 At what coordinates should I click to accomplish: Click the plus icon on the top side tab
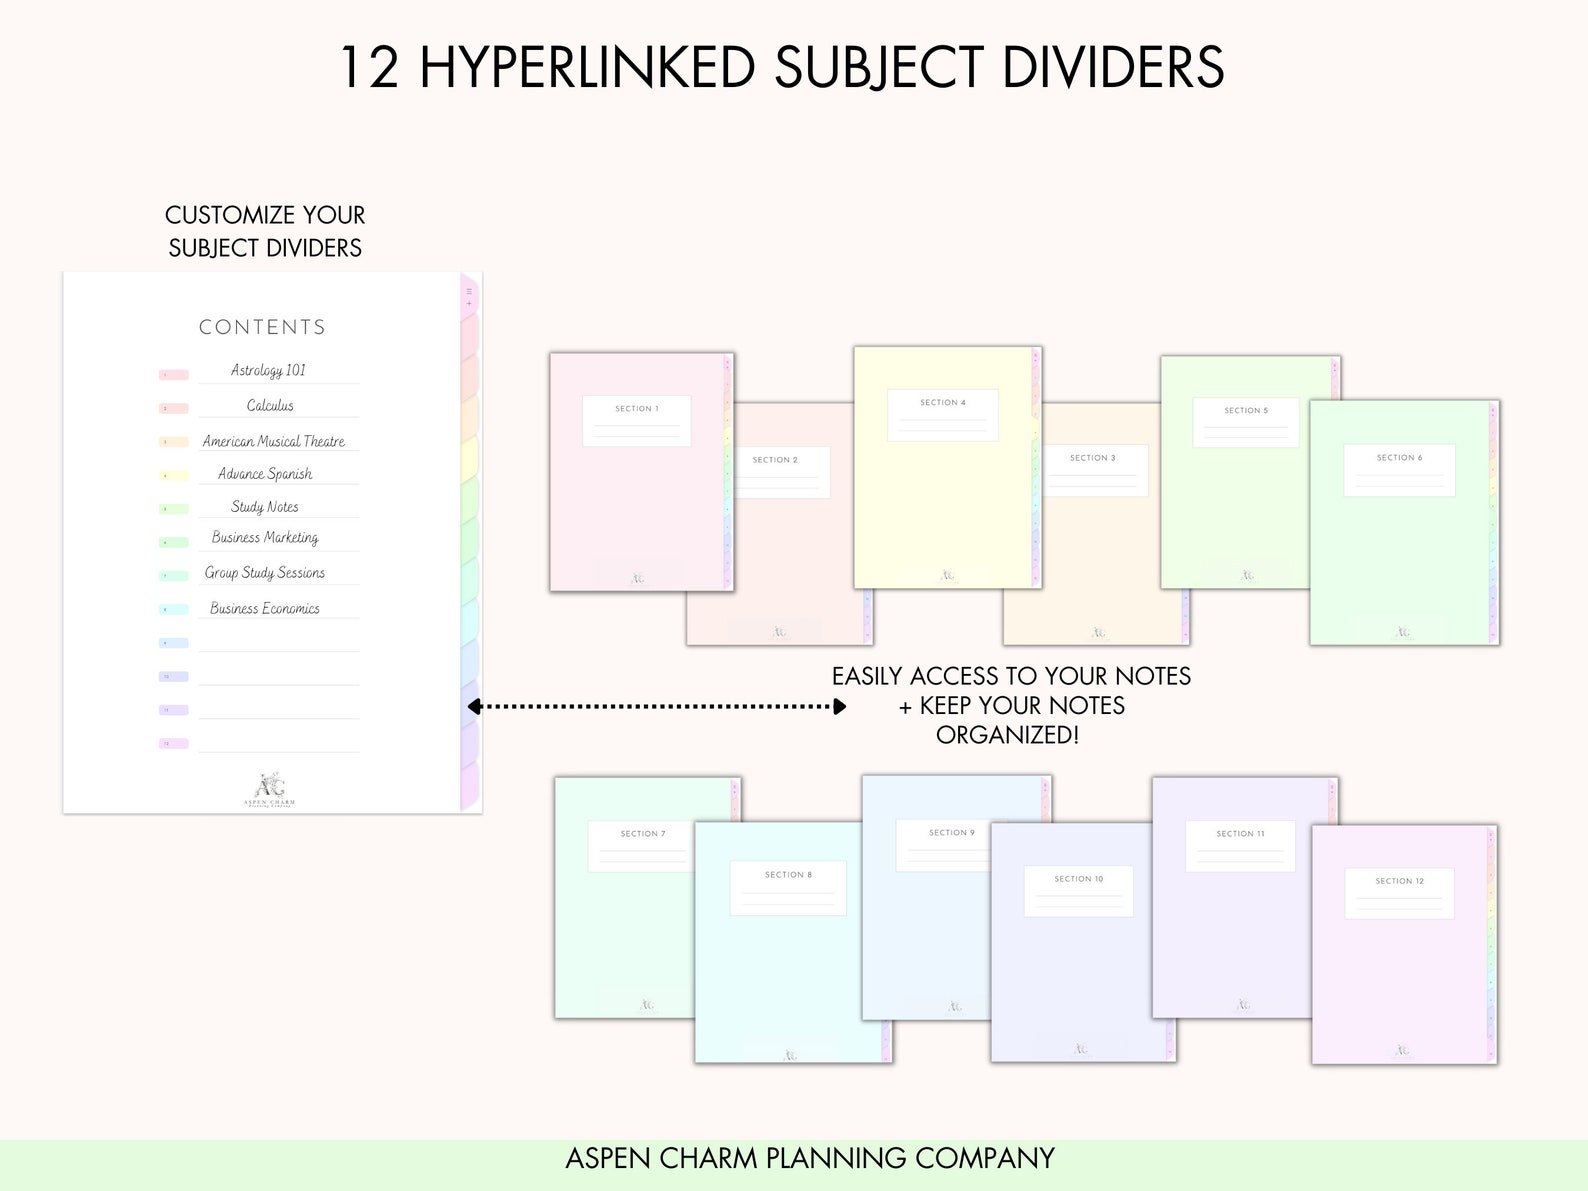click(x=469, y=303)
